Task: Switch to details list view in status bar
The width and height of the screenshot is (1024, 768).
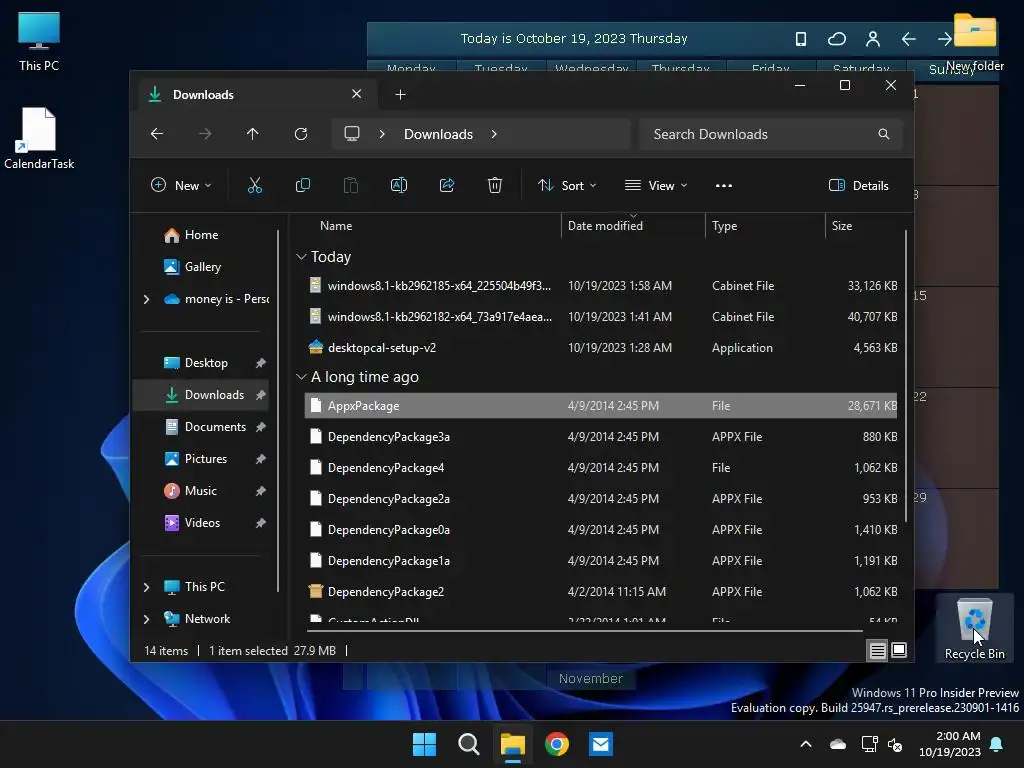Action: [x=877, y=650]
